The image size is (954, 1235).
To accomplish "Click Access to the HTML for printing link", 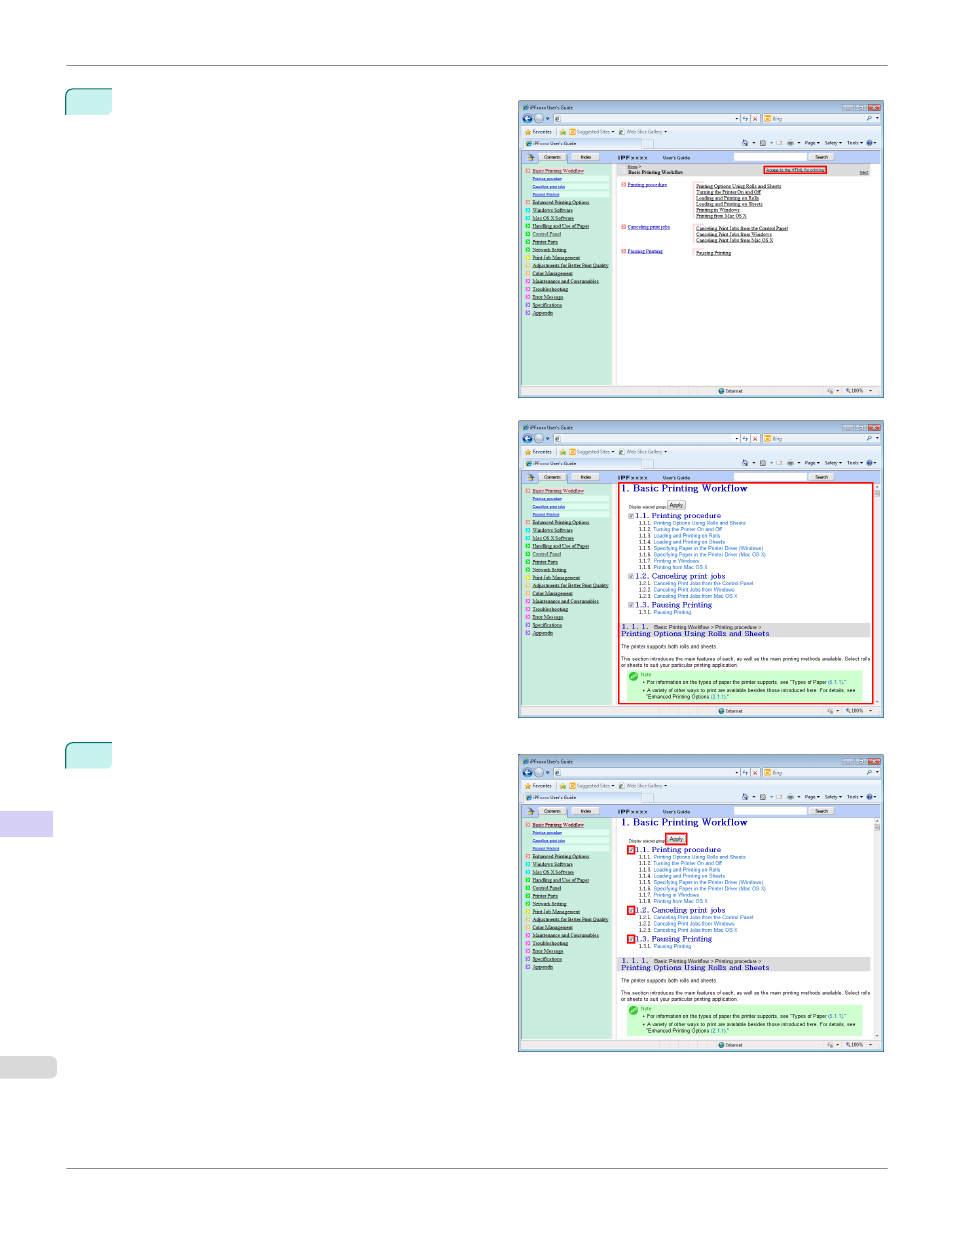I will pos(796,170).
